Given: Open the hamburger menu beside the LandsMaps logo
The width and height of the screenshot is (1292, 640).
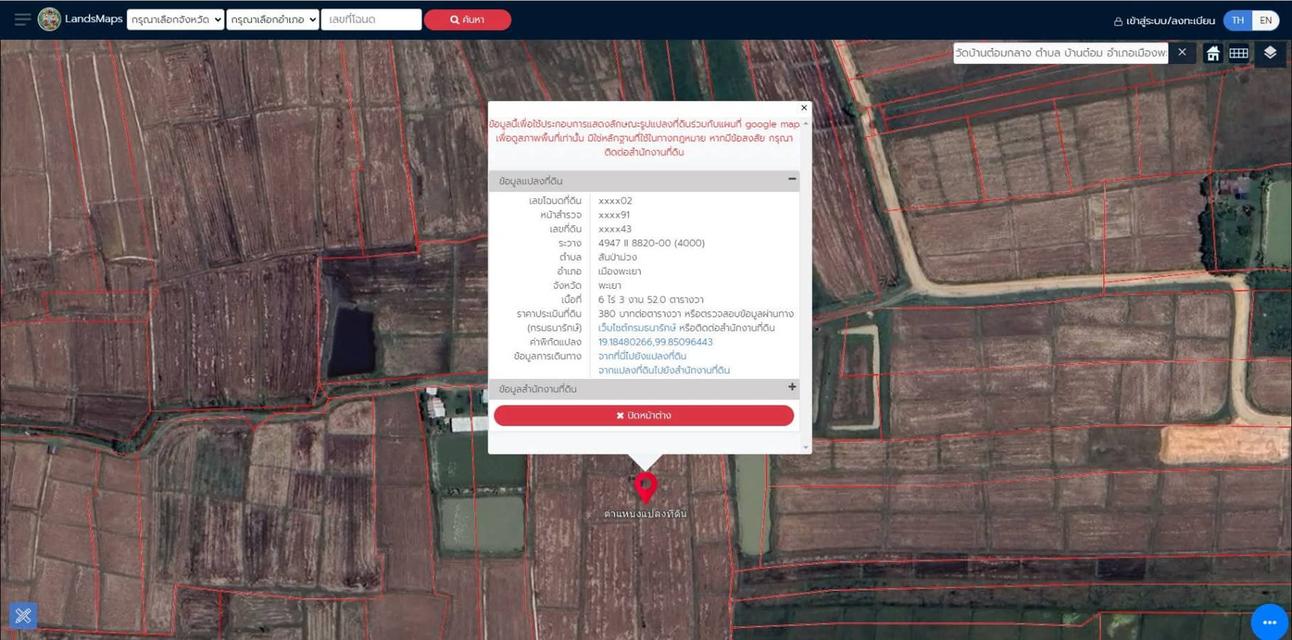Looking at the screenshot, I should coord(22,20).
